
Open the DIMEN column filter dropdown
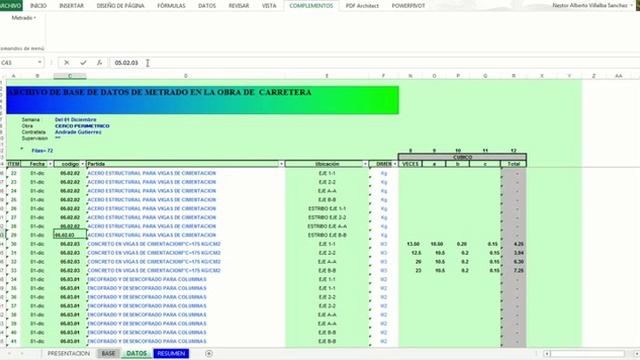coord(395,164)
